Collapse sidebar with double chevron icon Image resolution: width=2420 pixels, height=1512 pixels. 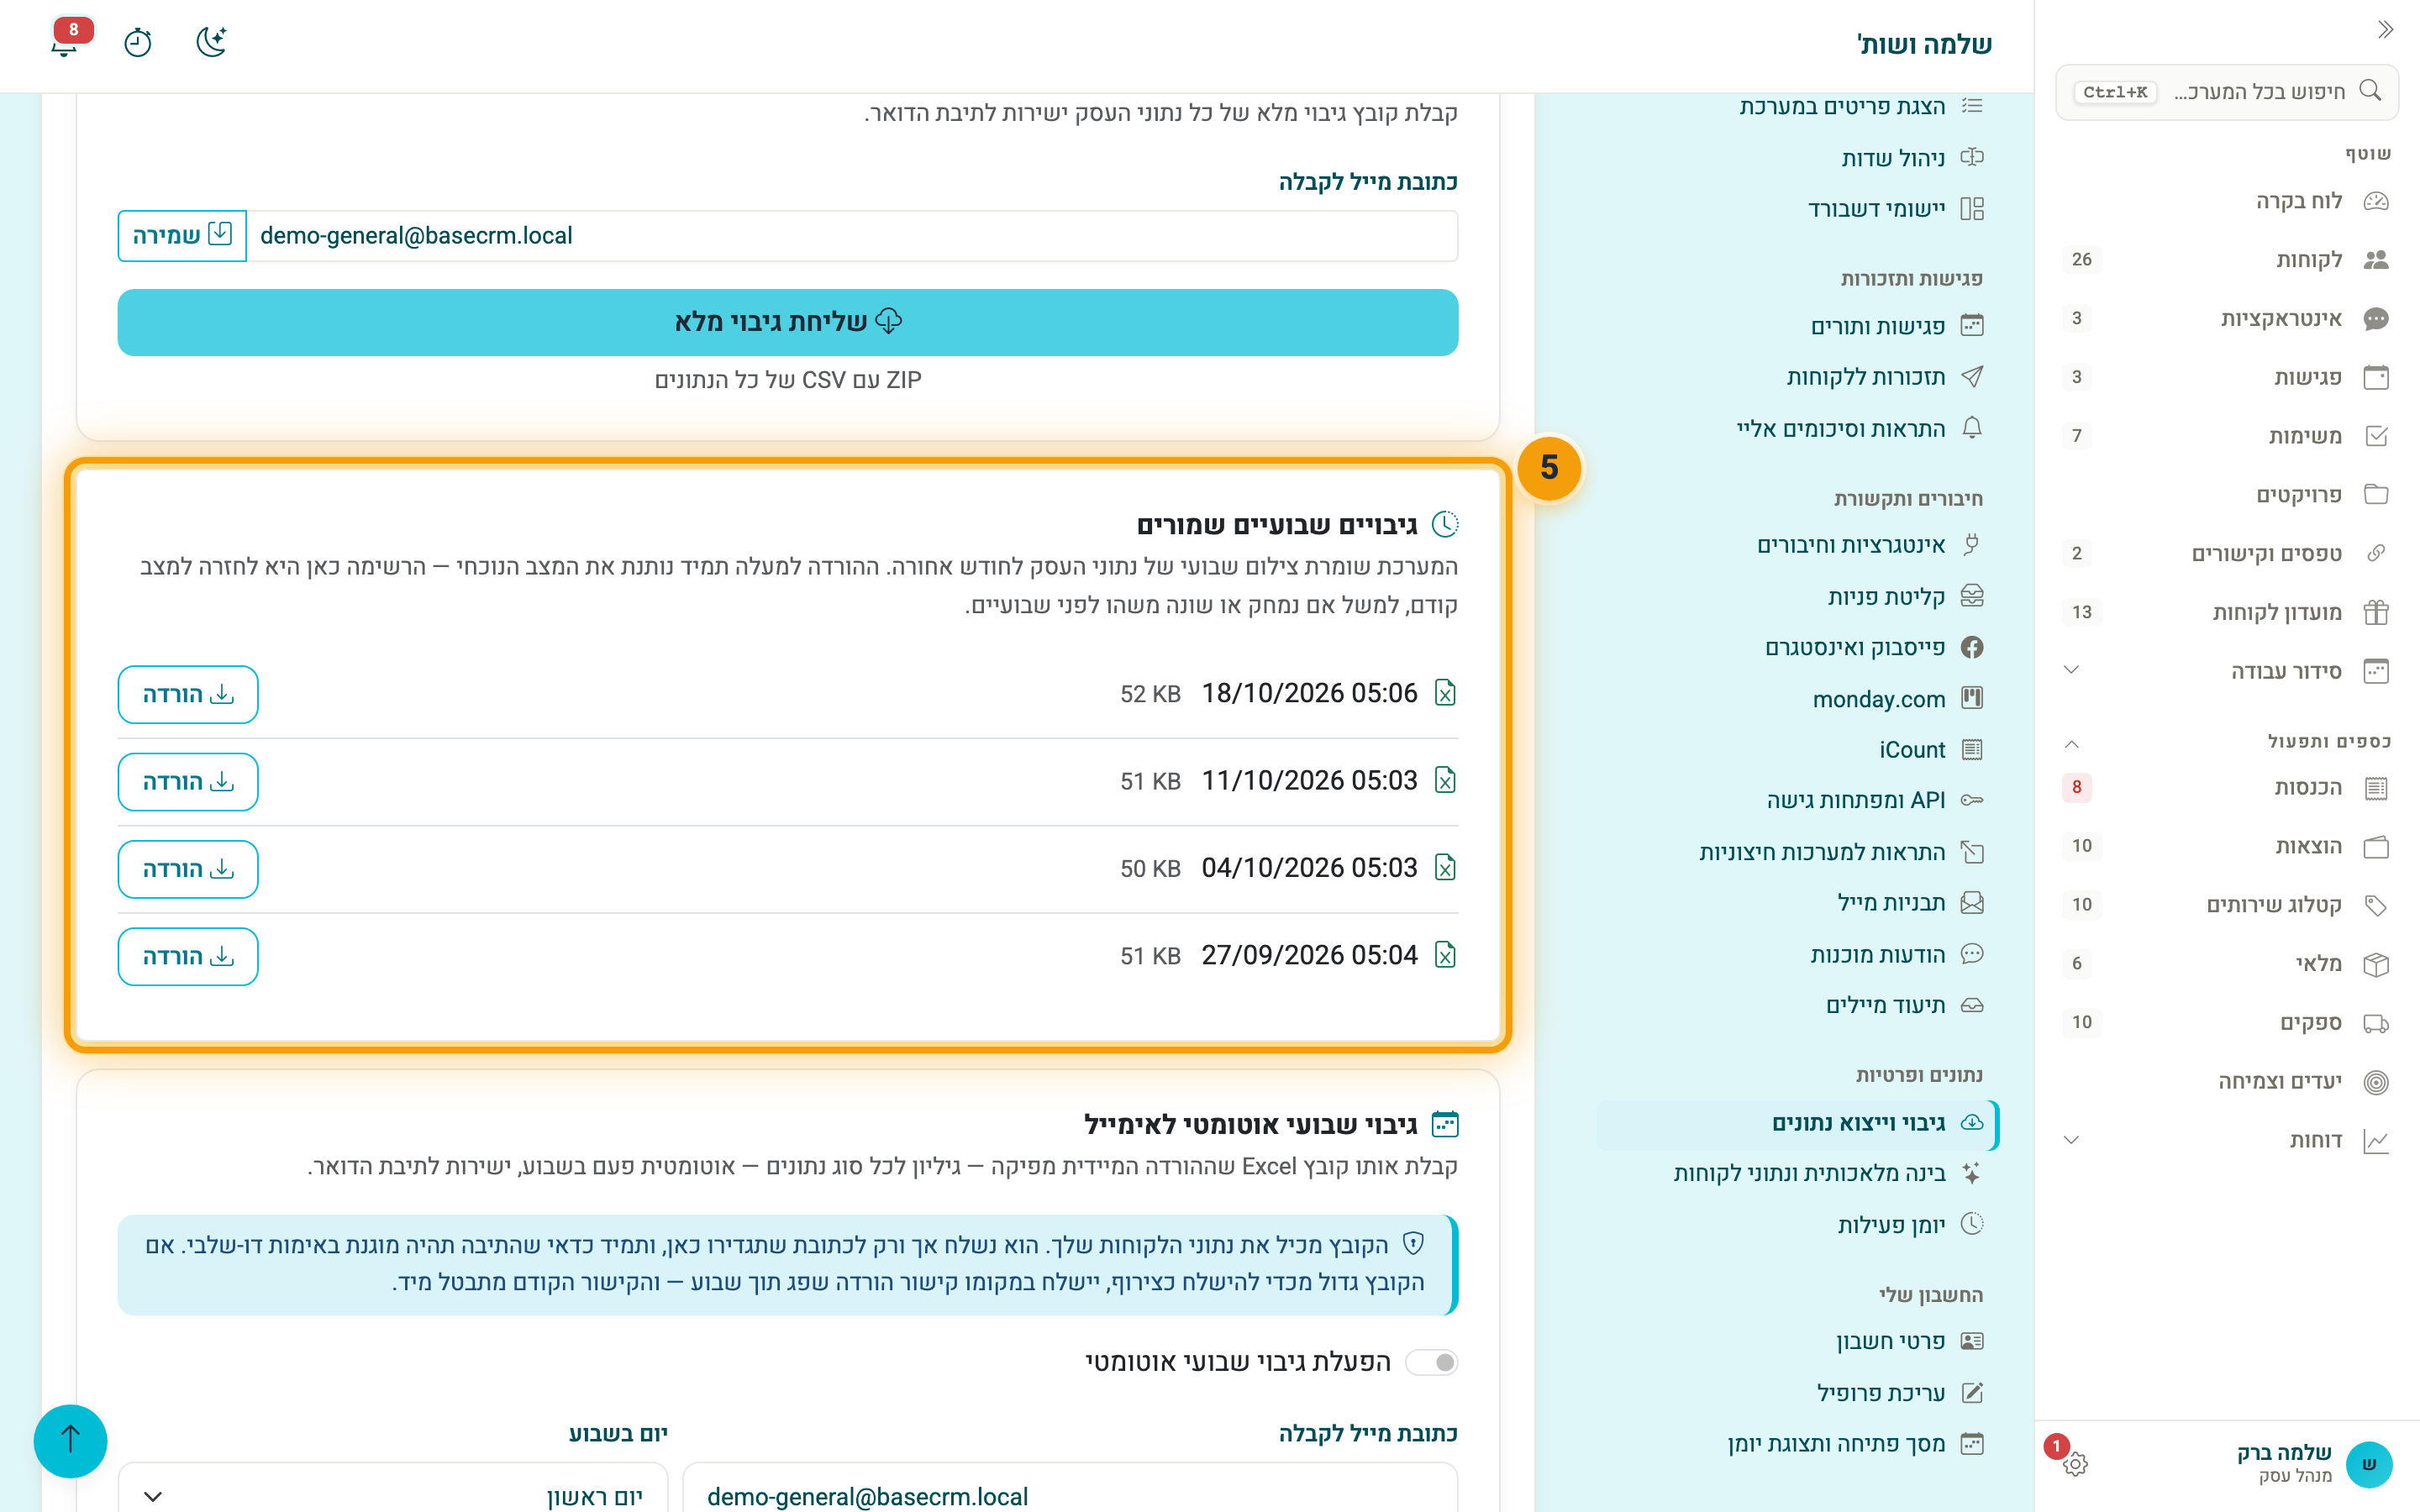coord(2385,30)
